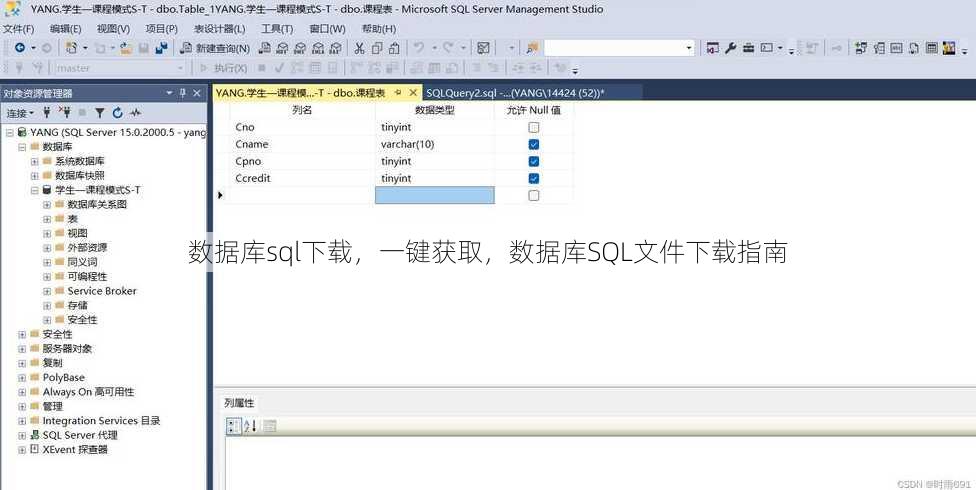The width and height of the screenshot is (976, 490).
Task: Uncheck Allow Null for Cpno
Action: [533, 161]
